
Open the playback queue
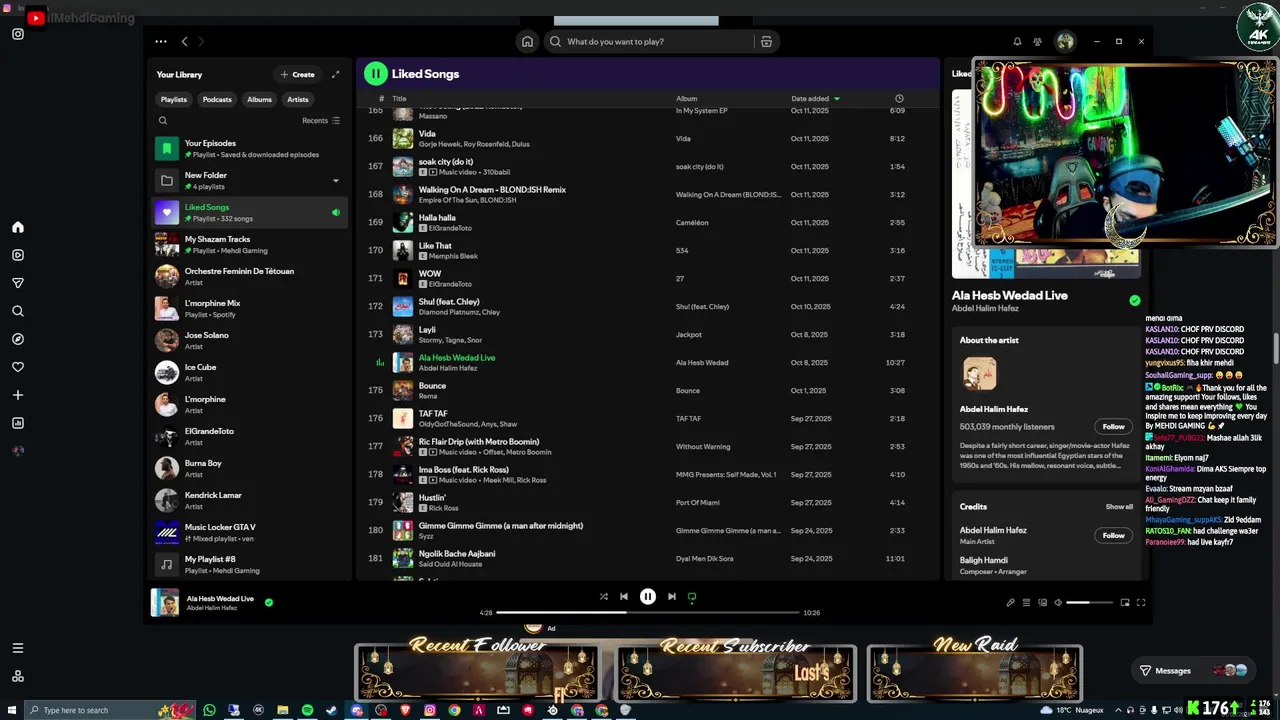1026,602
